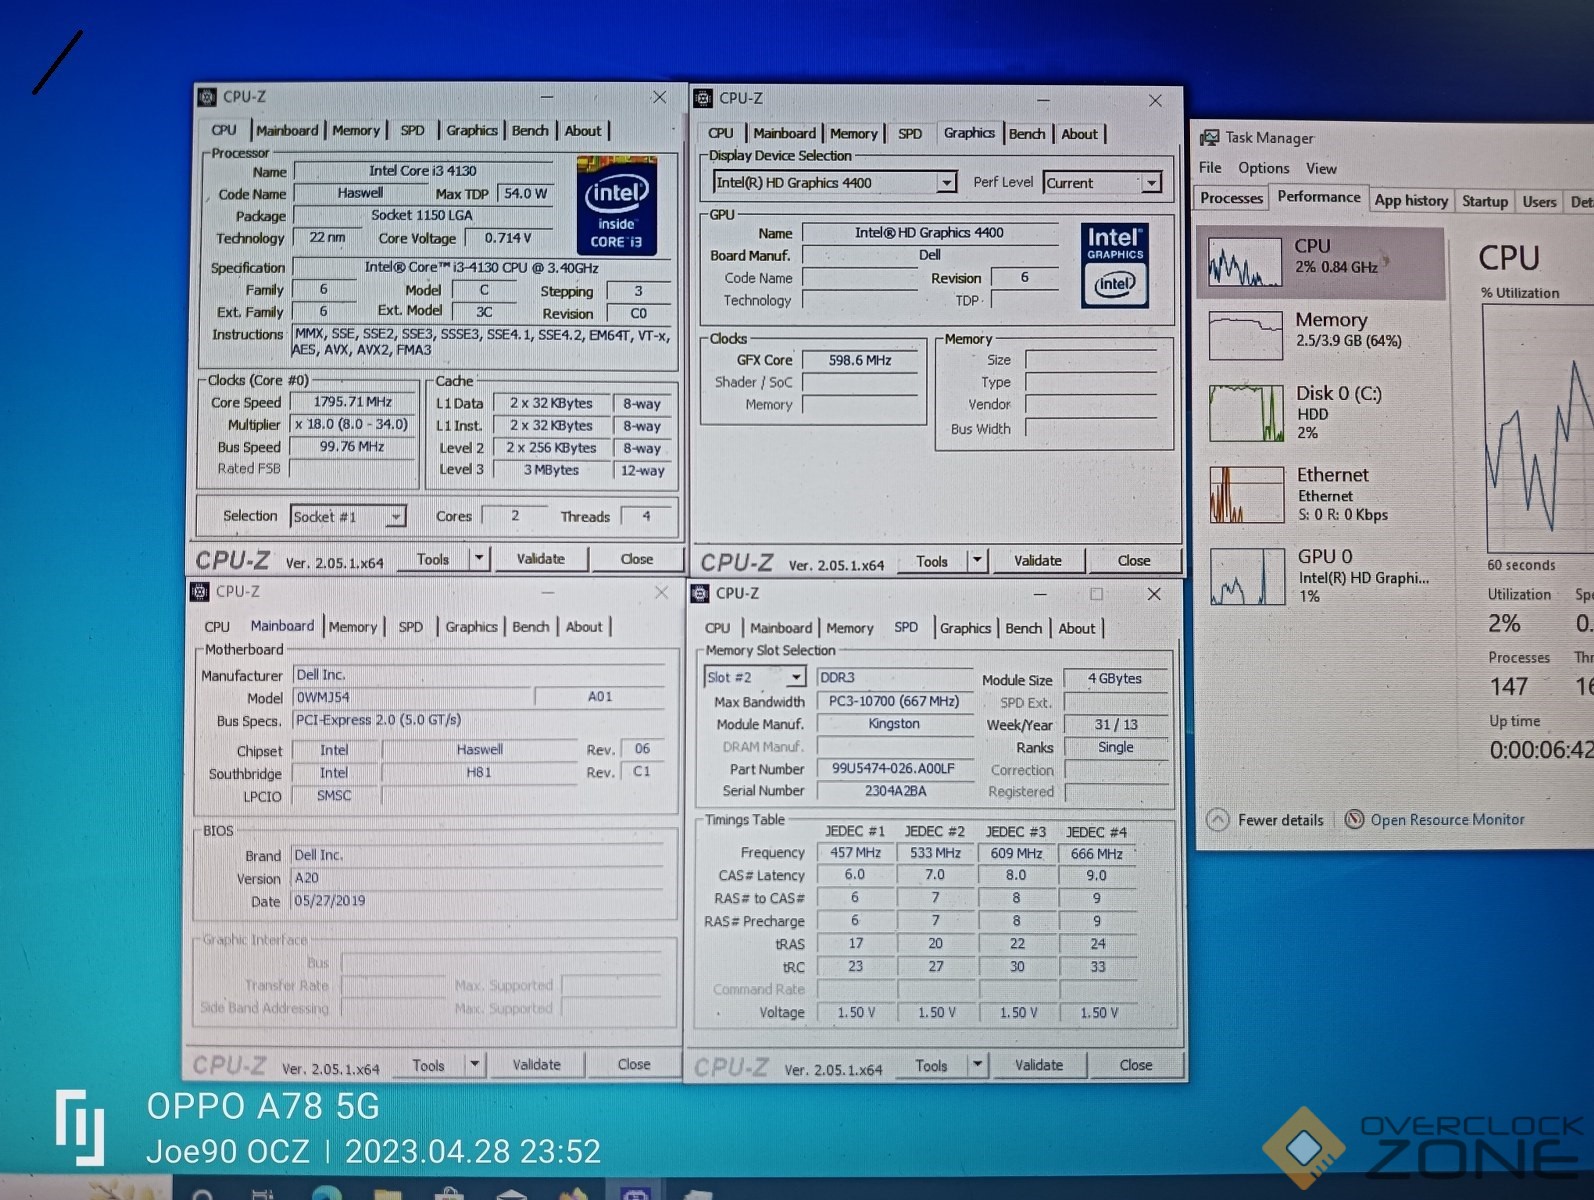The image size is (1594, 1200).
Task: Click Validate in the CPU-Z Graphics window
Action: pos(1038,561)
